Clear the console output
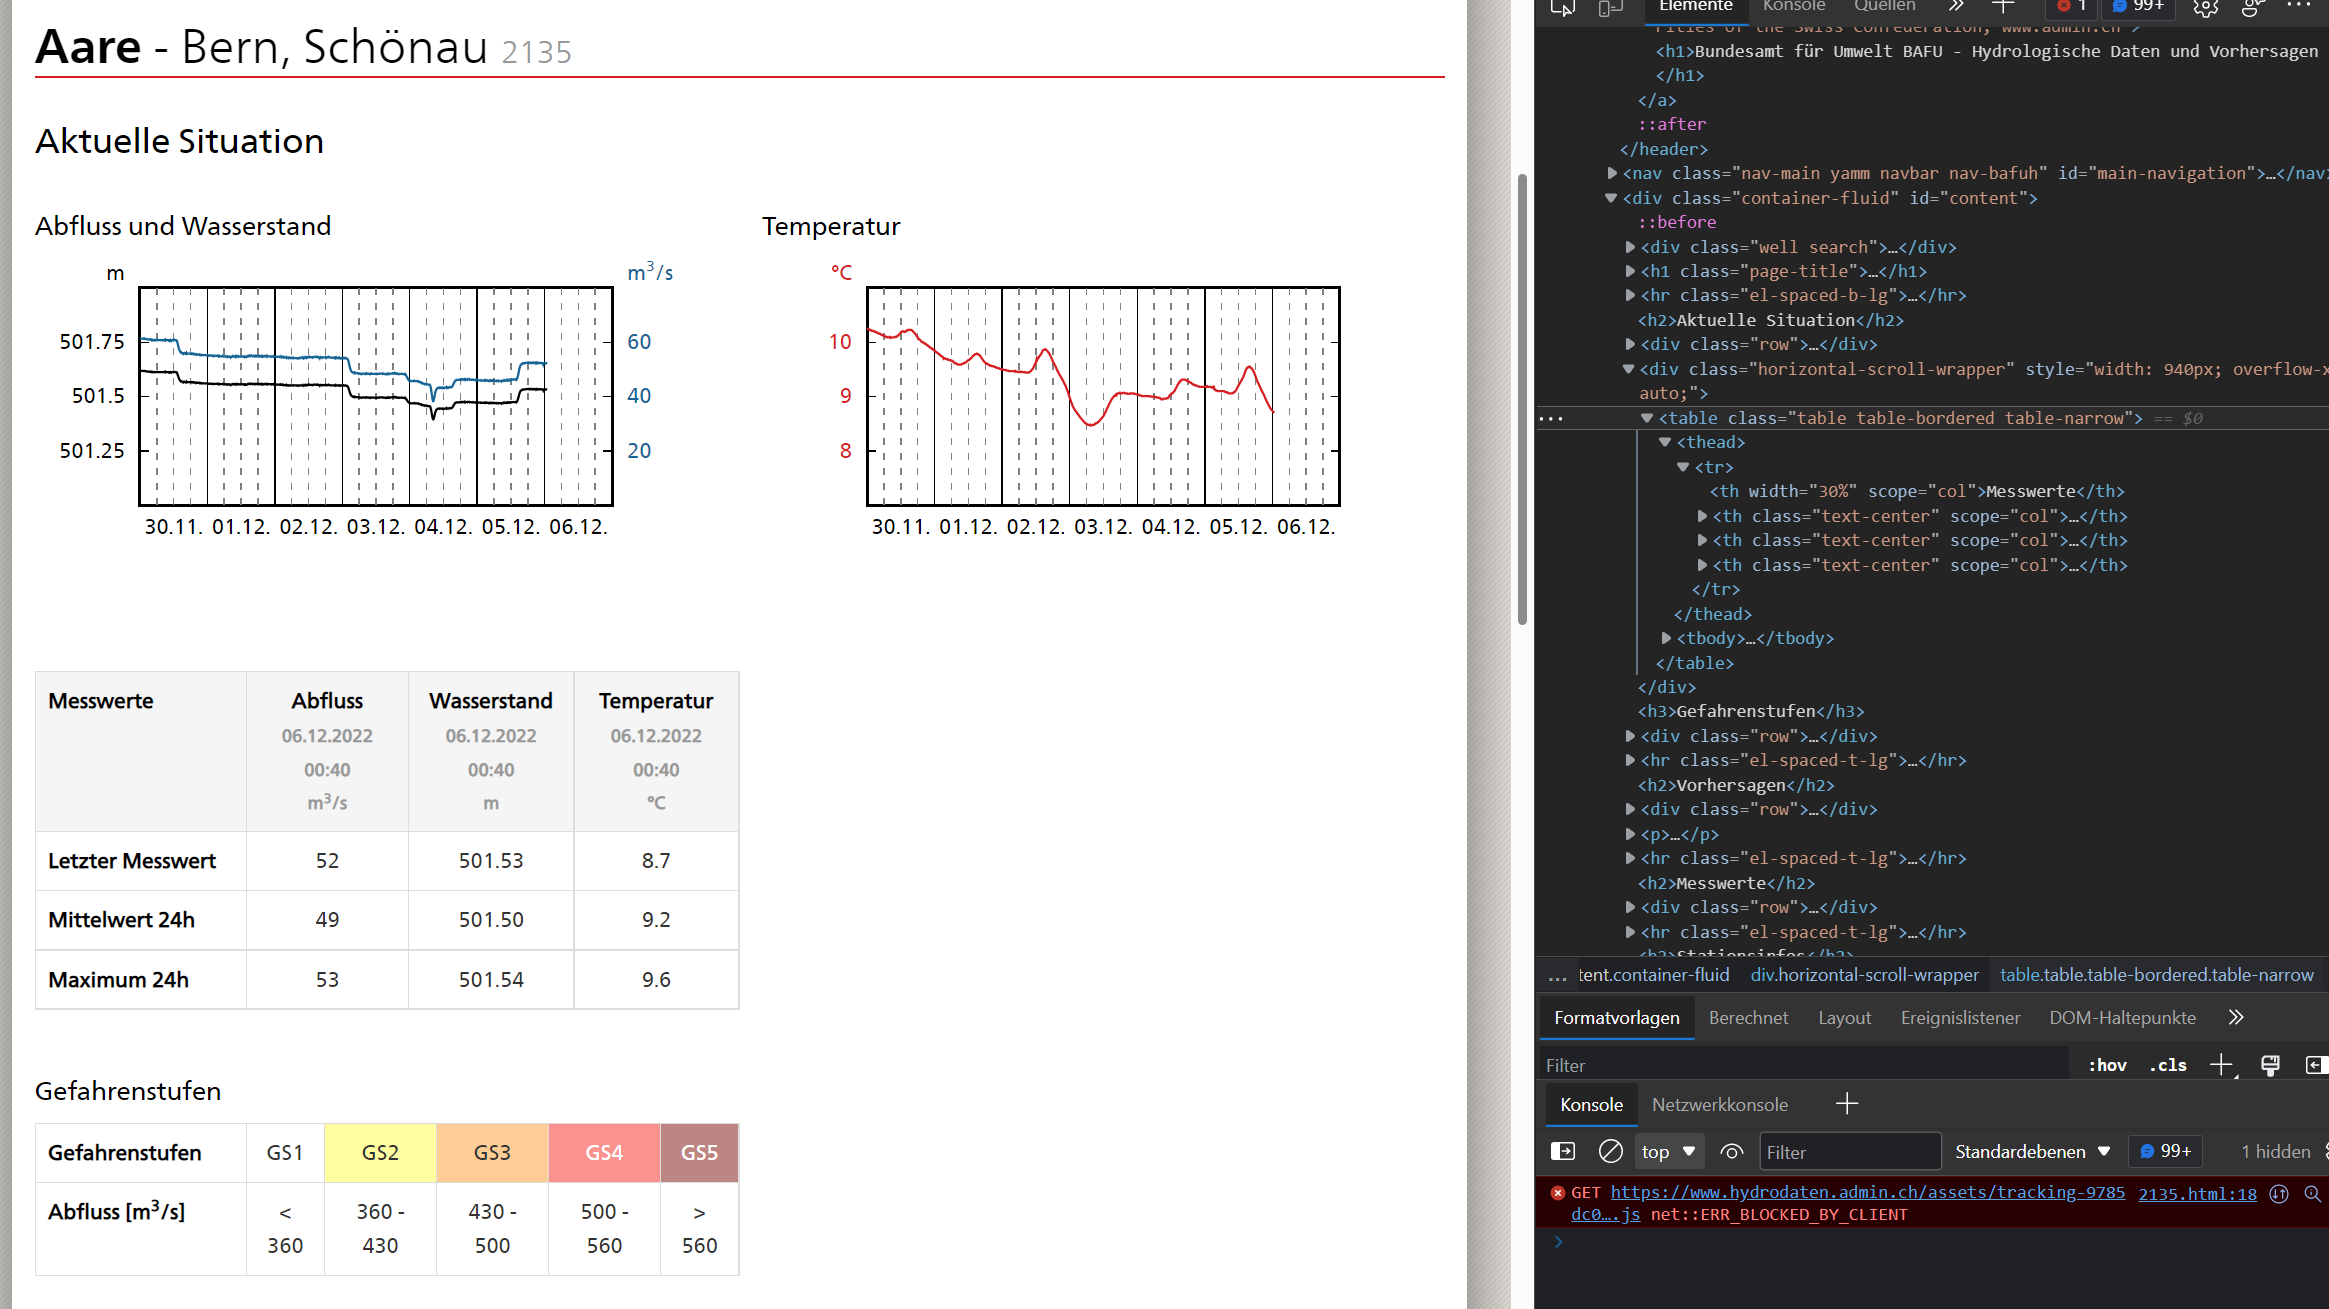 1610,1152
